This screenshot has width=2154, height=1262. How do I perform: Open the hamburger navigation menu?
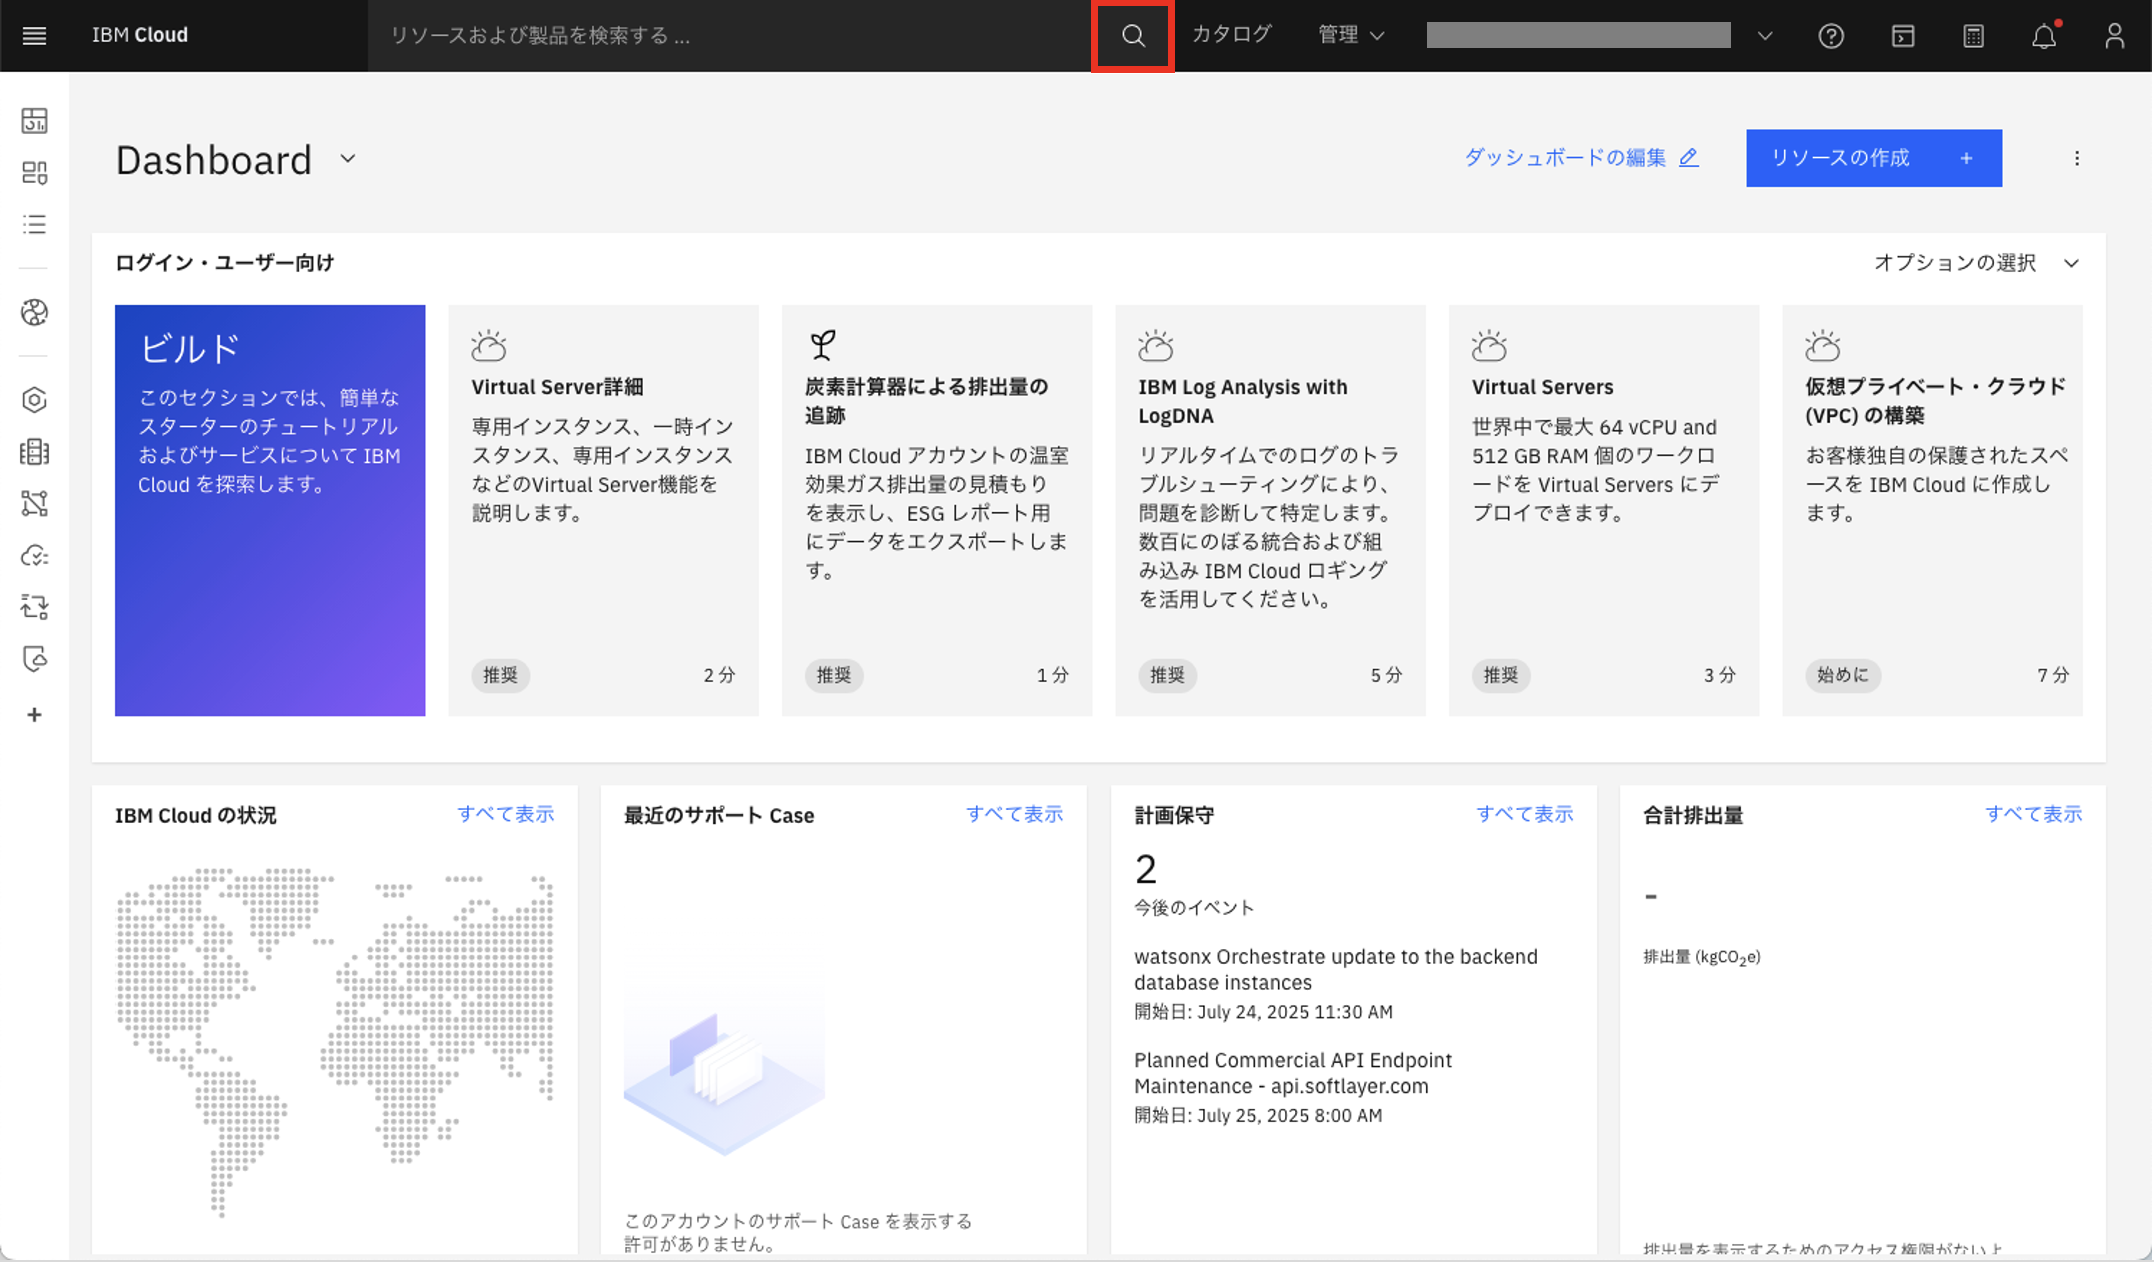34,36
